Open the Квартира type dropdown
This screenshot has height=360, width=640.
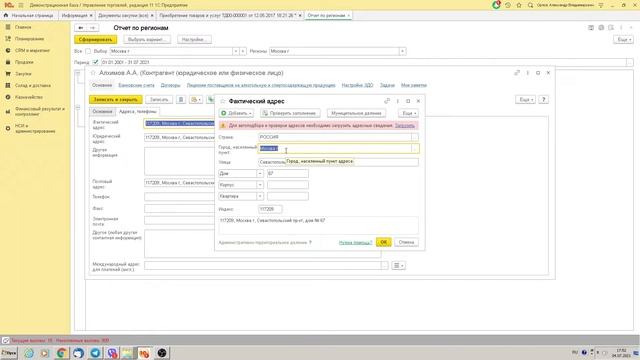(x=260, y=196)
